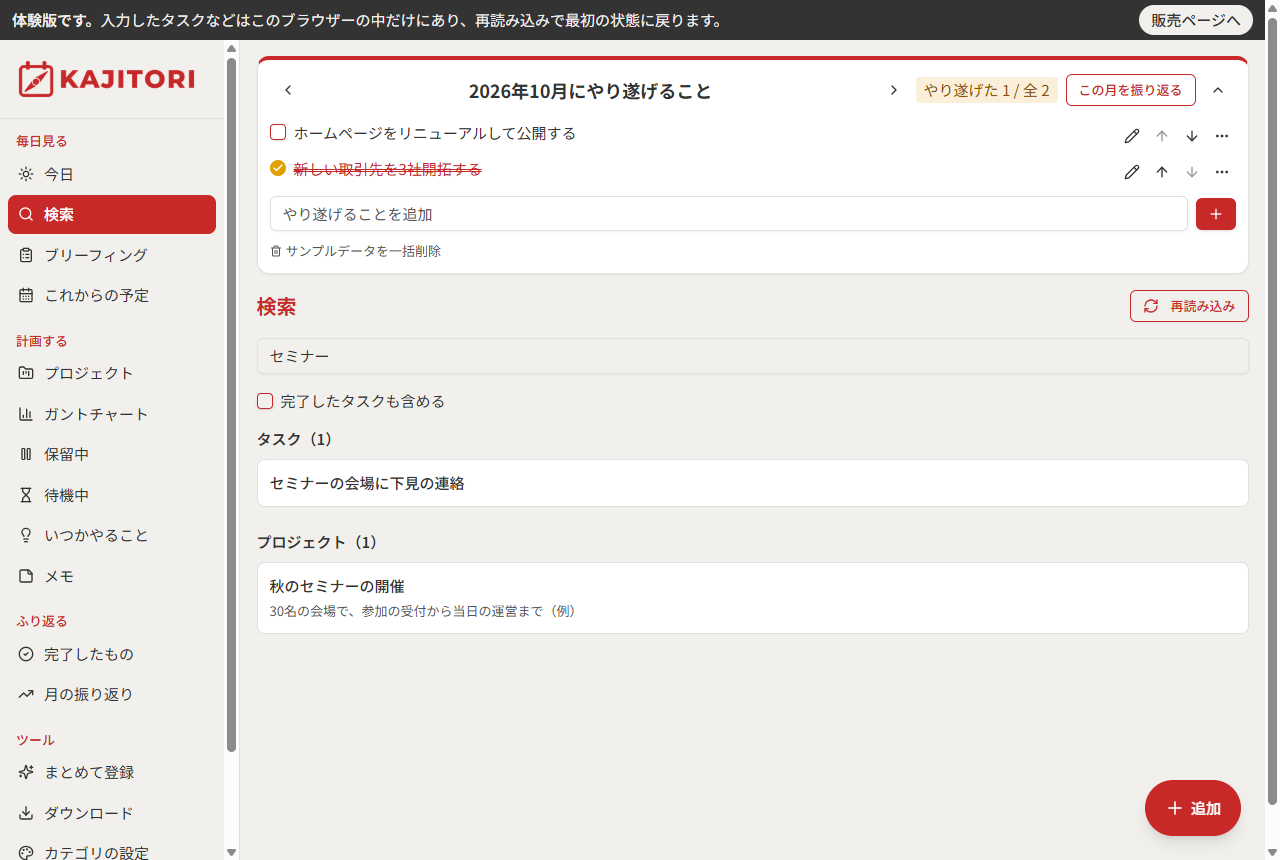Click the sidebar vertical scrollbar

(x=232, y=405)
